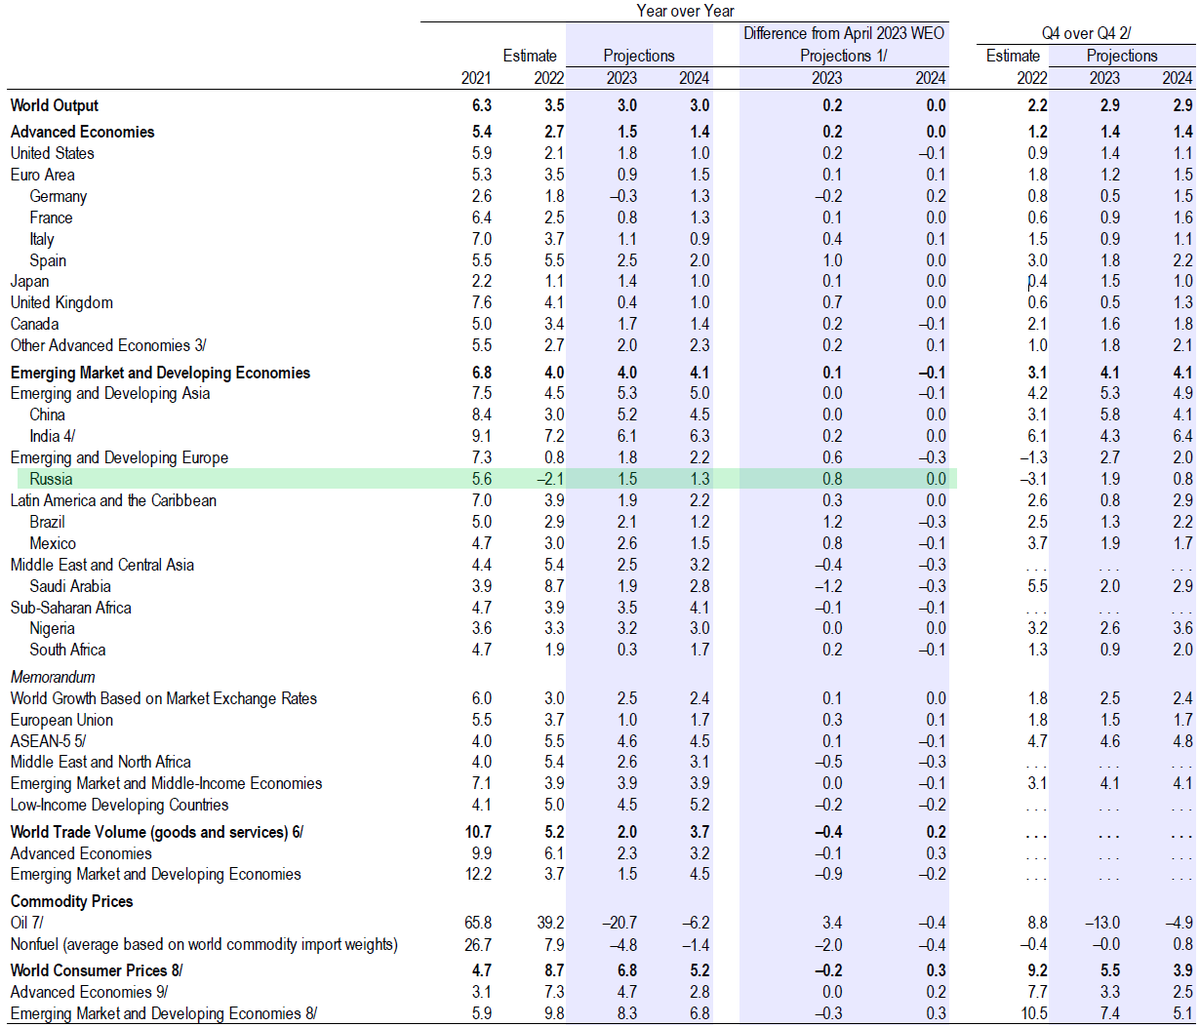Click the Year over Year column header

(685, 10)
